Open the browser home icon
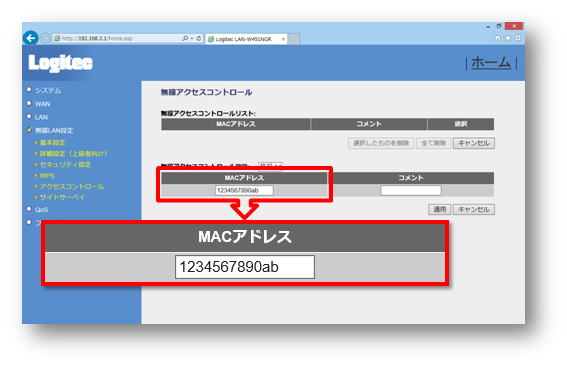567x366 pixels. tap(498, 38)
